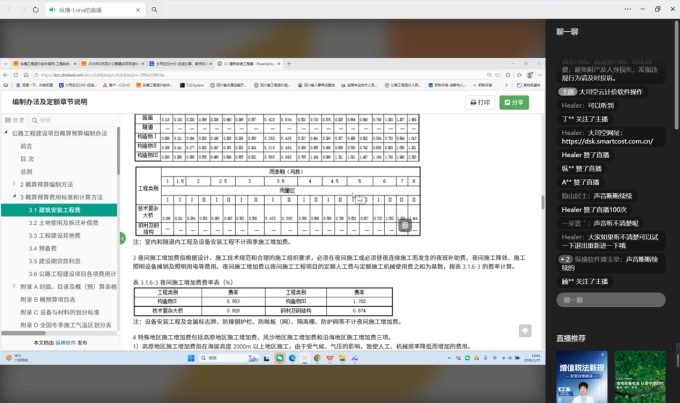
Task: Mute the tab using the green speaker icon
Action: (51, 8)
